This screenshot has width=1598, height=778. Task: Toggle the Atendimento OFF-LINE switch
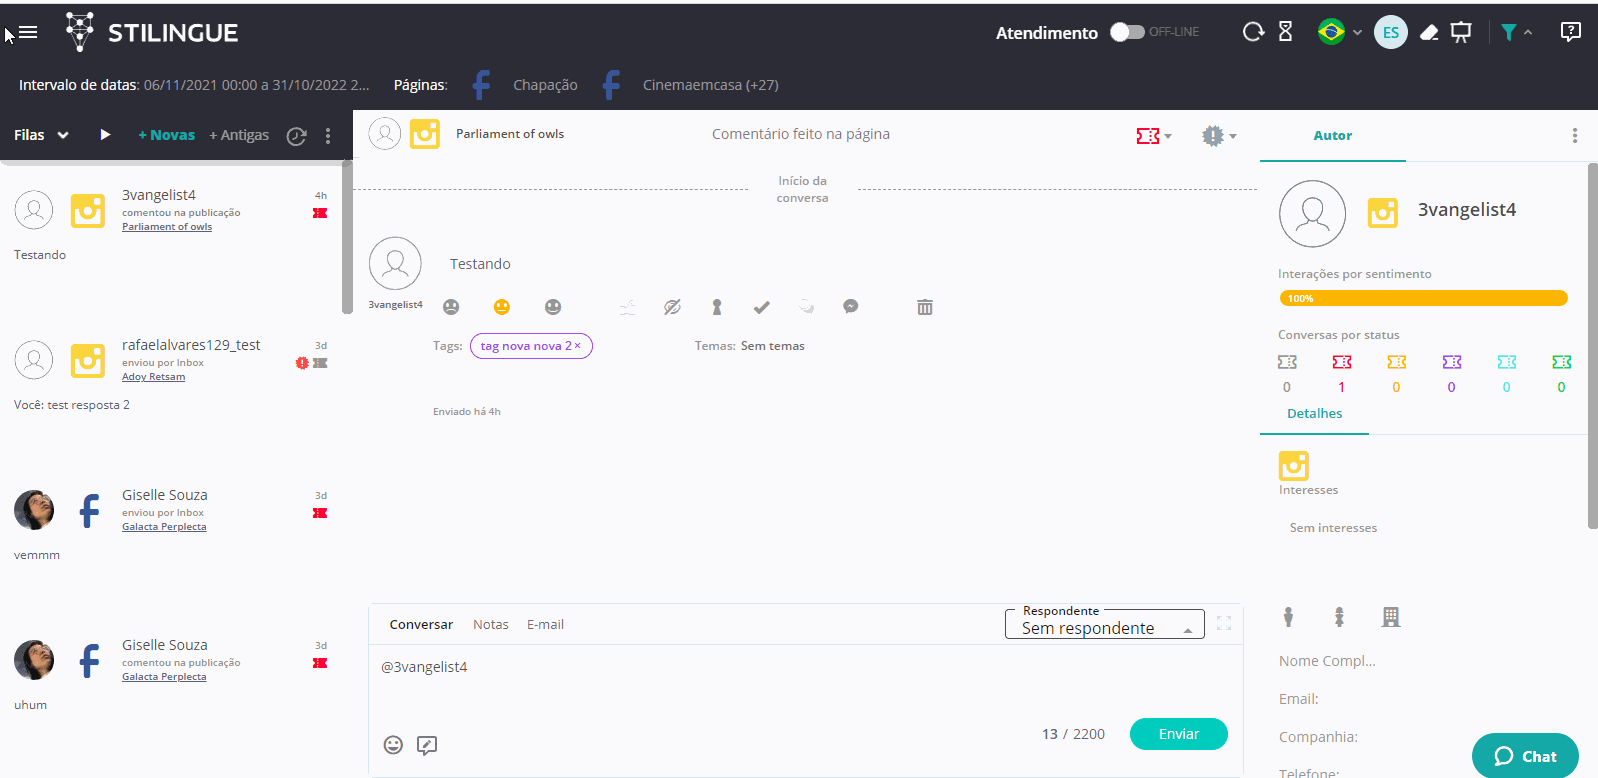coord(1127,32)
